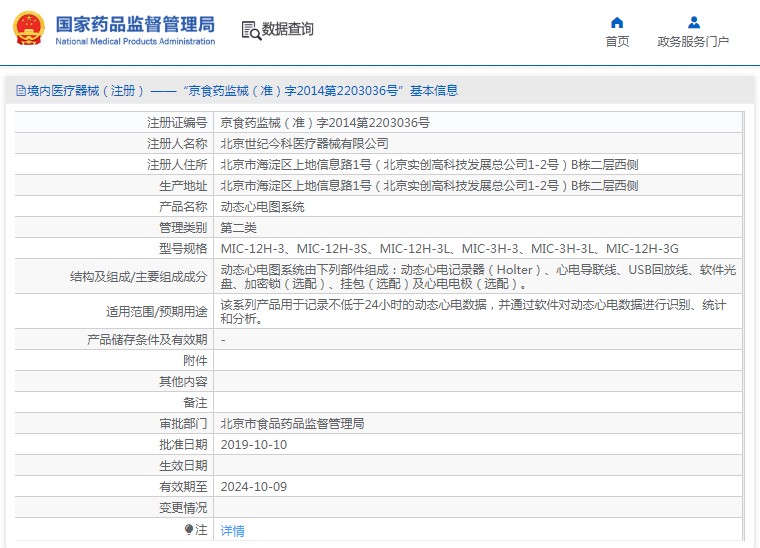Click the 国家药品监督管理局 site title
This screenshot has width=760, height=548.
coord(134,23)
